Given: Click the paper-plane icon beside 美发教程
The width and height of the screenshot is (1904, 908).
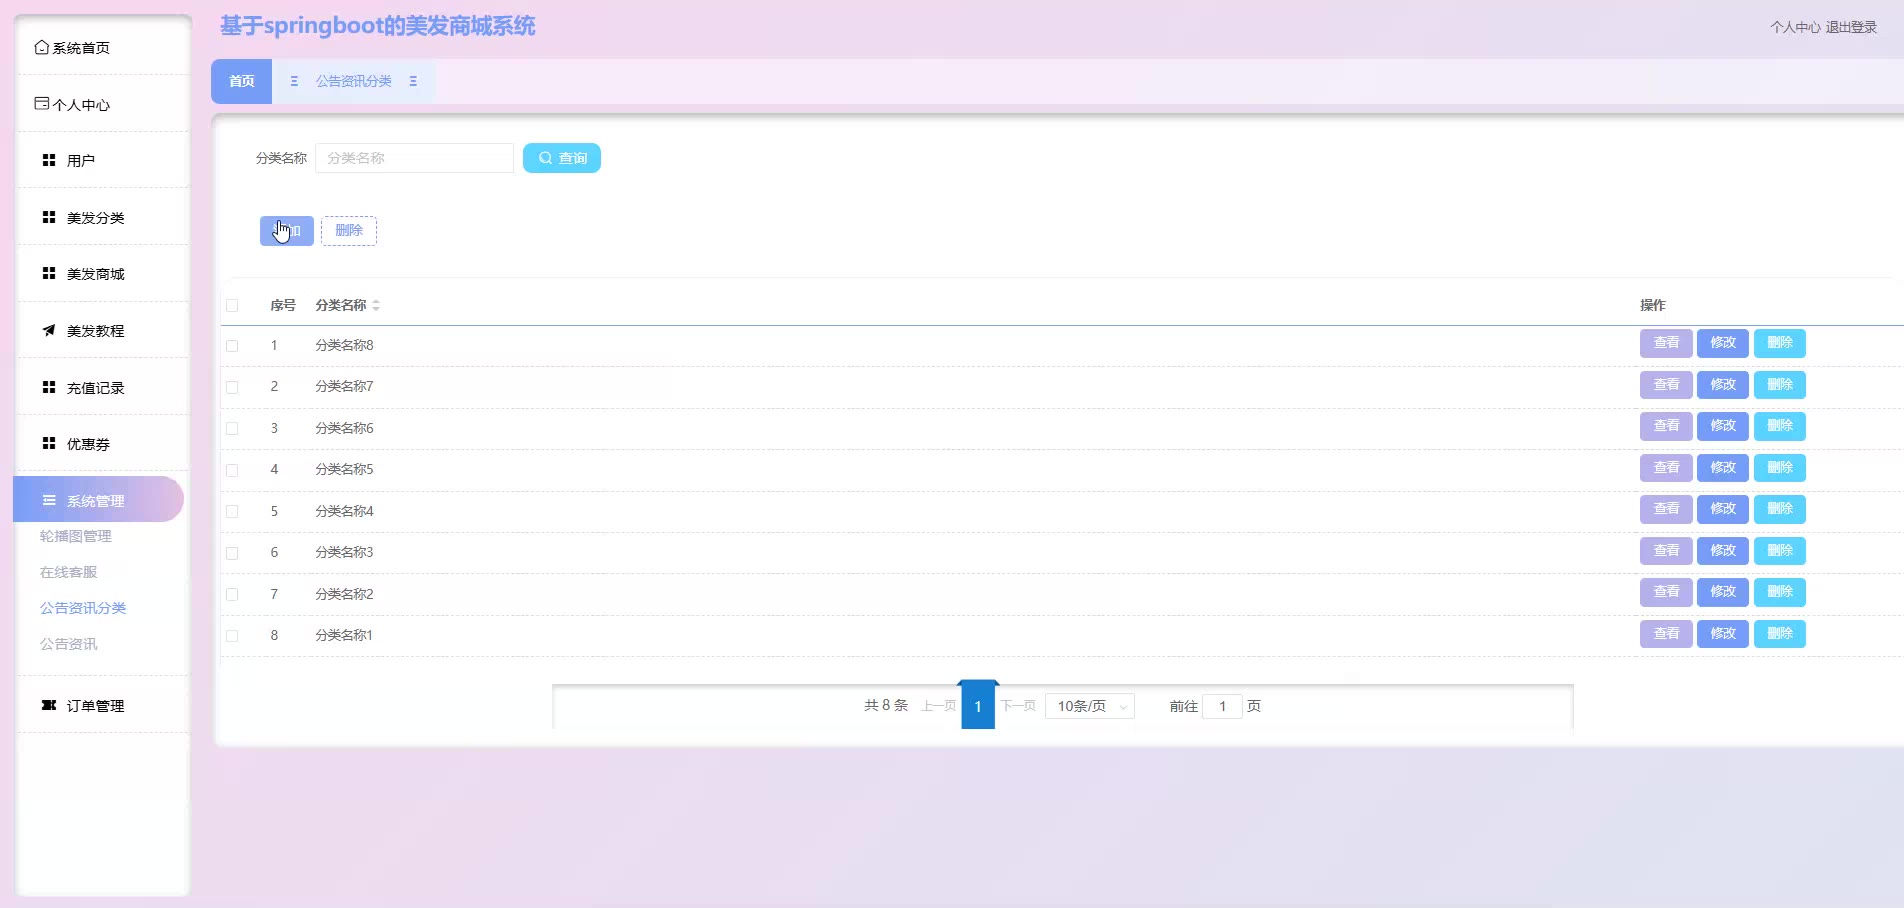Looking at the screenshot, I should [49, 330].
